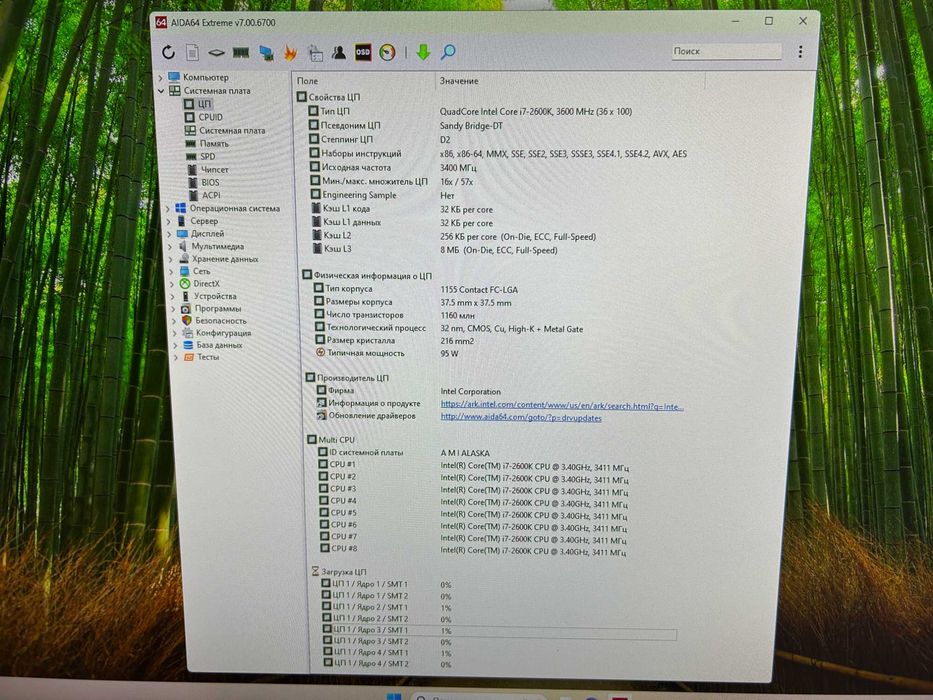Expand the Дисплей node arrow
Screen dimensions: 933x700
click(x=169, y=234)
